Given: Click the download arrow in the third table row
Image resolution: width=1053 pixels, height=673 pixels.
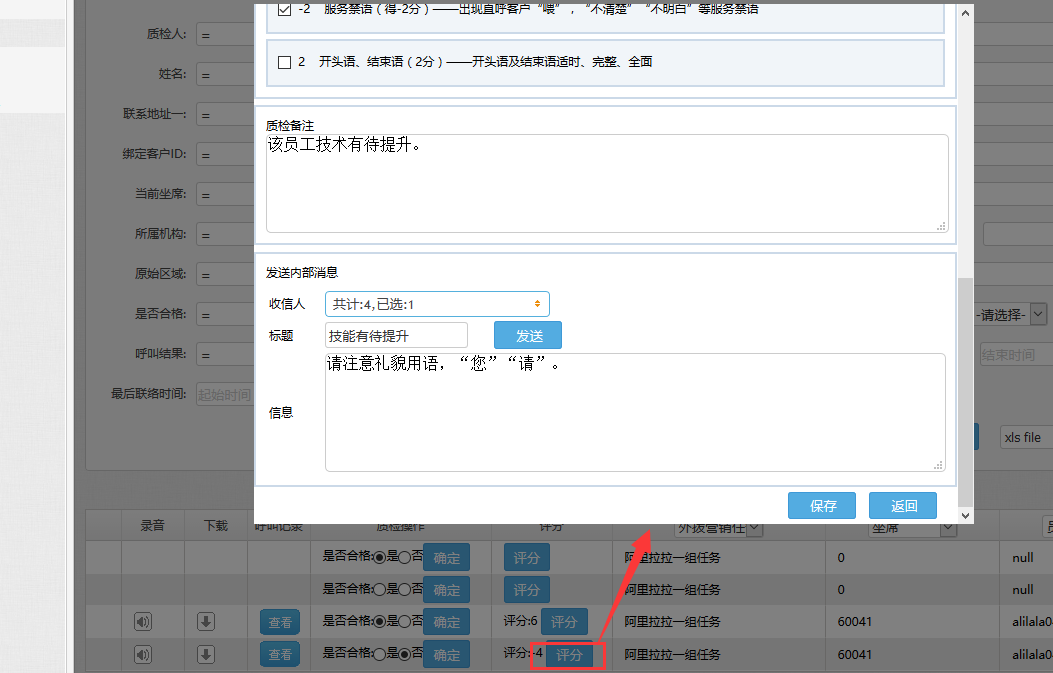Looking at the screenshot, I should tap(206, 622).
